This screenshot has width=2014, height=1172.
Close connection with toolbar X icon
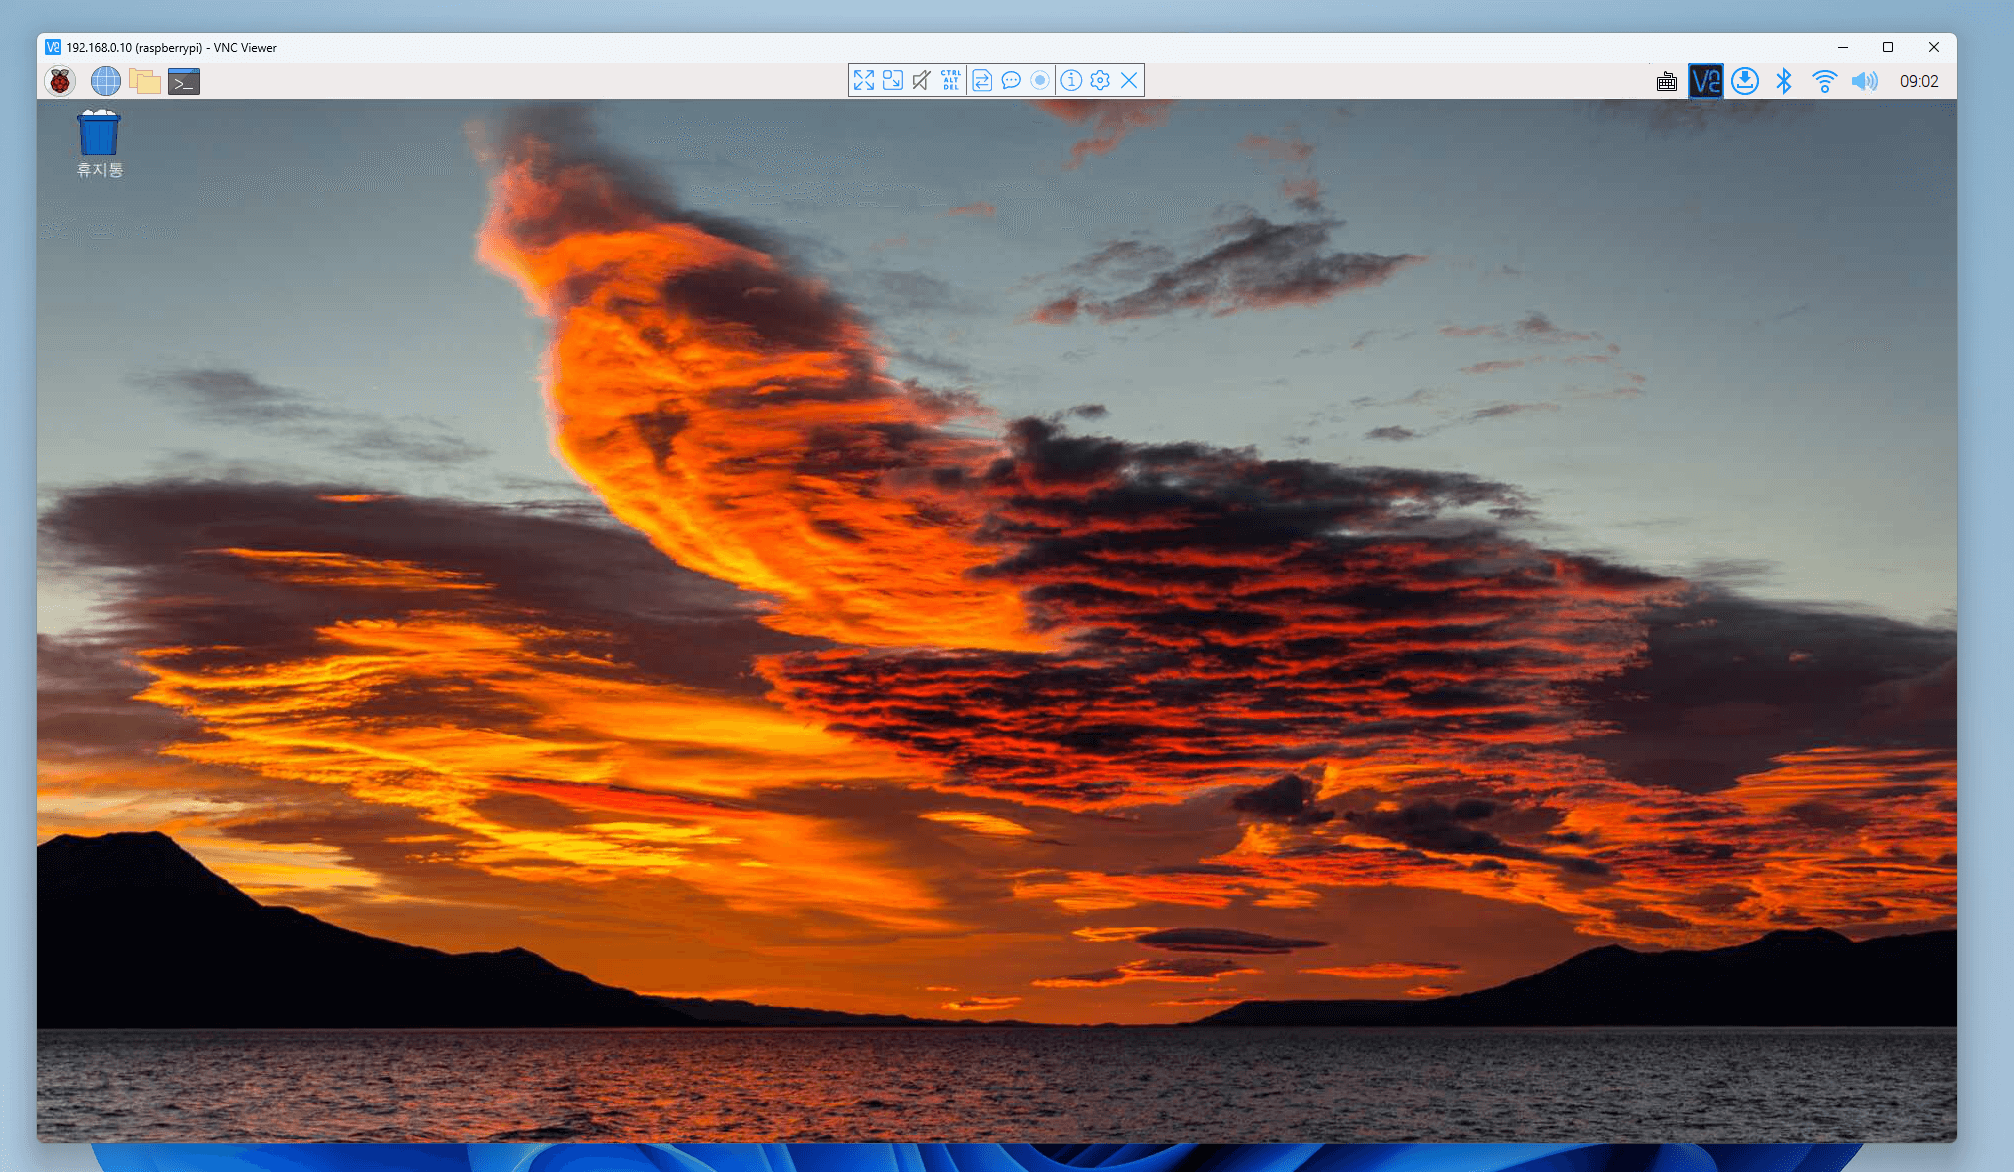coord(1129,81)
